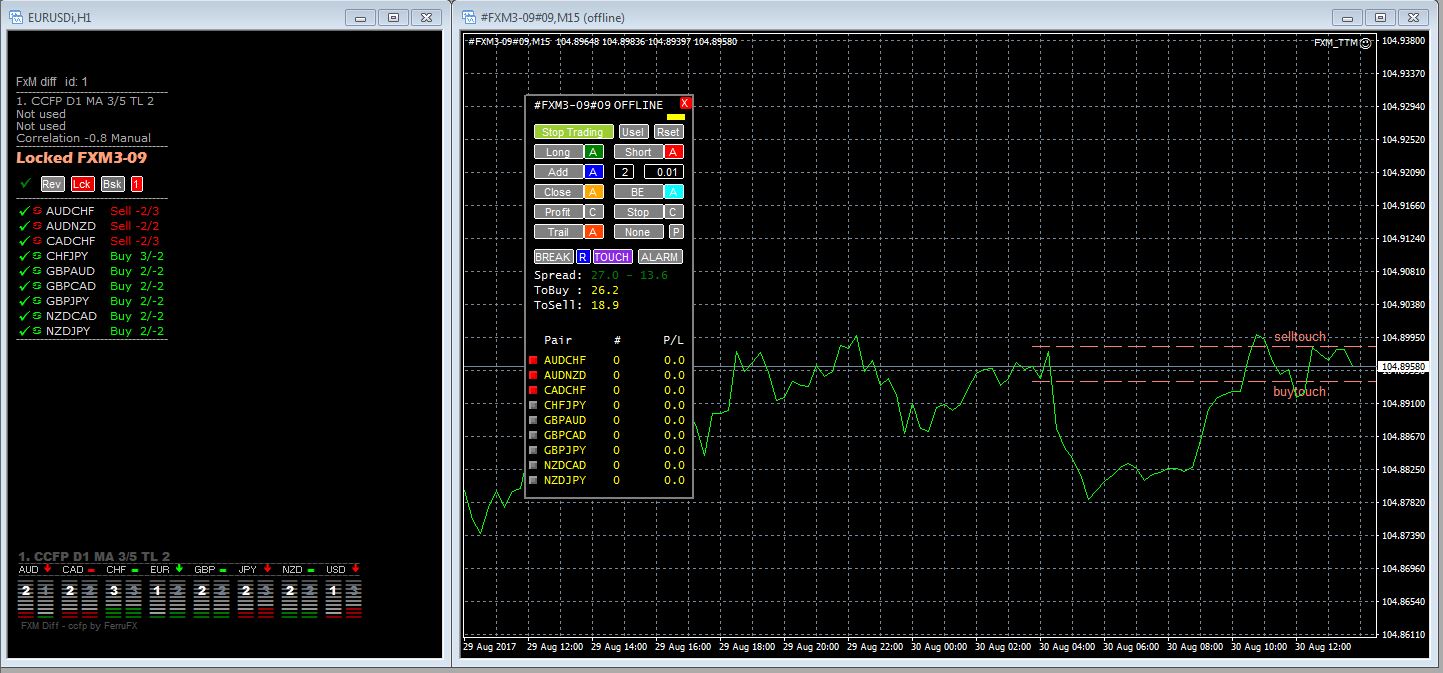Toggle the main green checkmark left of Rev

point(25,183)
